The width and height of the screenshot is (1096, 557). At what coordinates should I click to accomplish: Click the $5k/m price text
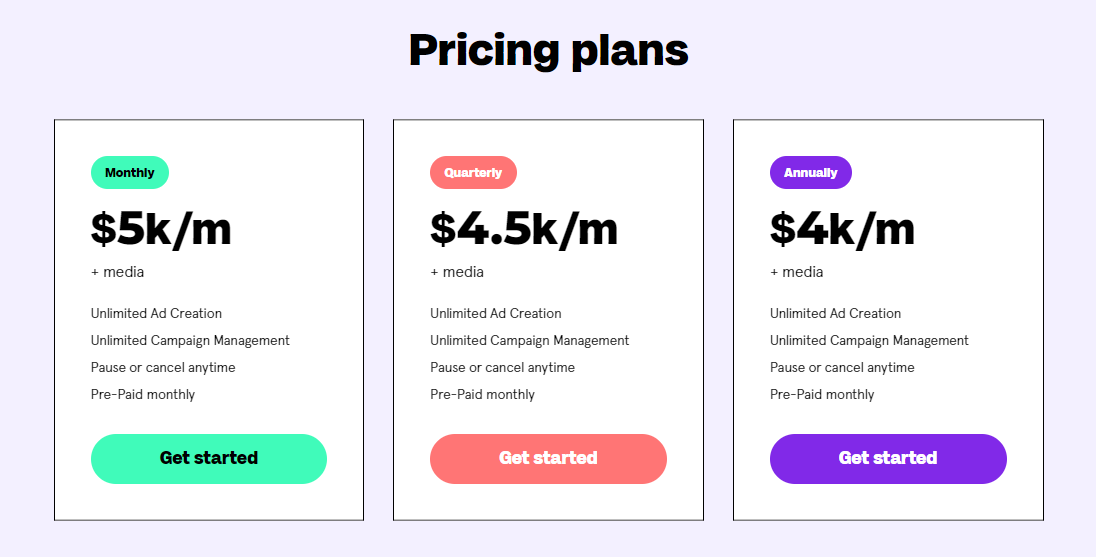(x=161, y=229)
